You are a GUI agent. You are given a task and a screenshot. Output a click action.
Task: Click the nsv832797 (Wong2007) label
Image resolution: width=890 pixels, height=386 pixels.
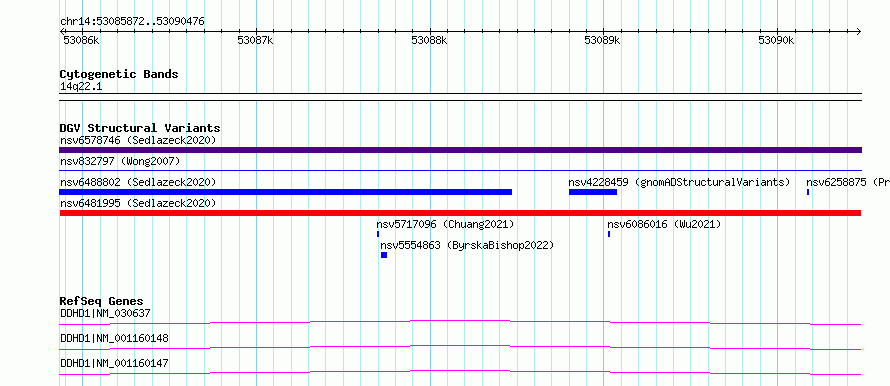click(x=120, y=162)
